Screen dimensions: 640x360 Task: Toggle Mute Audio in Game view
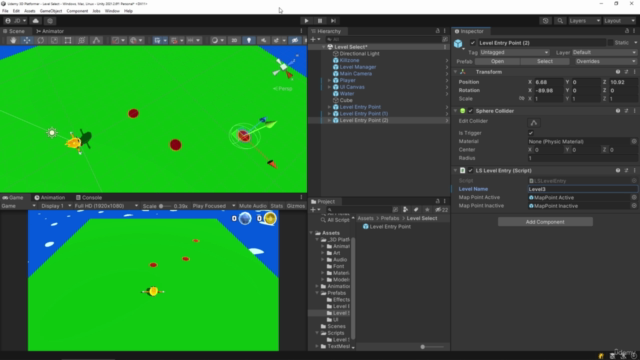252,206
